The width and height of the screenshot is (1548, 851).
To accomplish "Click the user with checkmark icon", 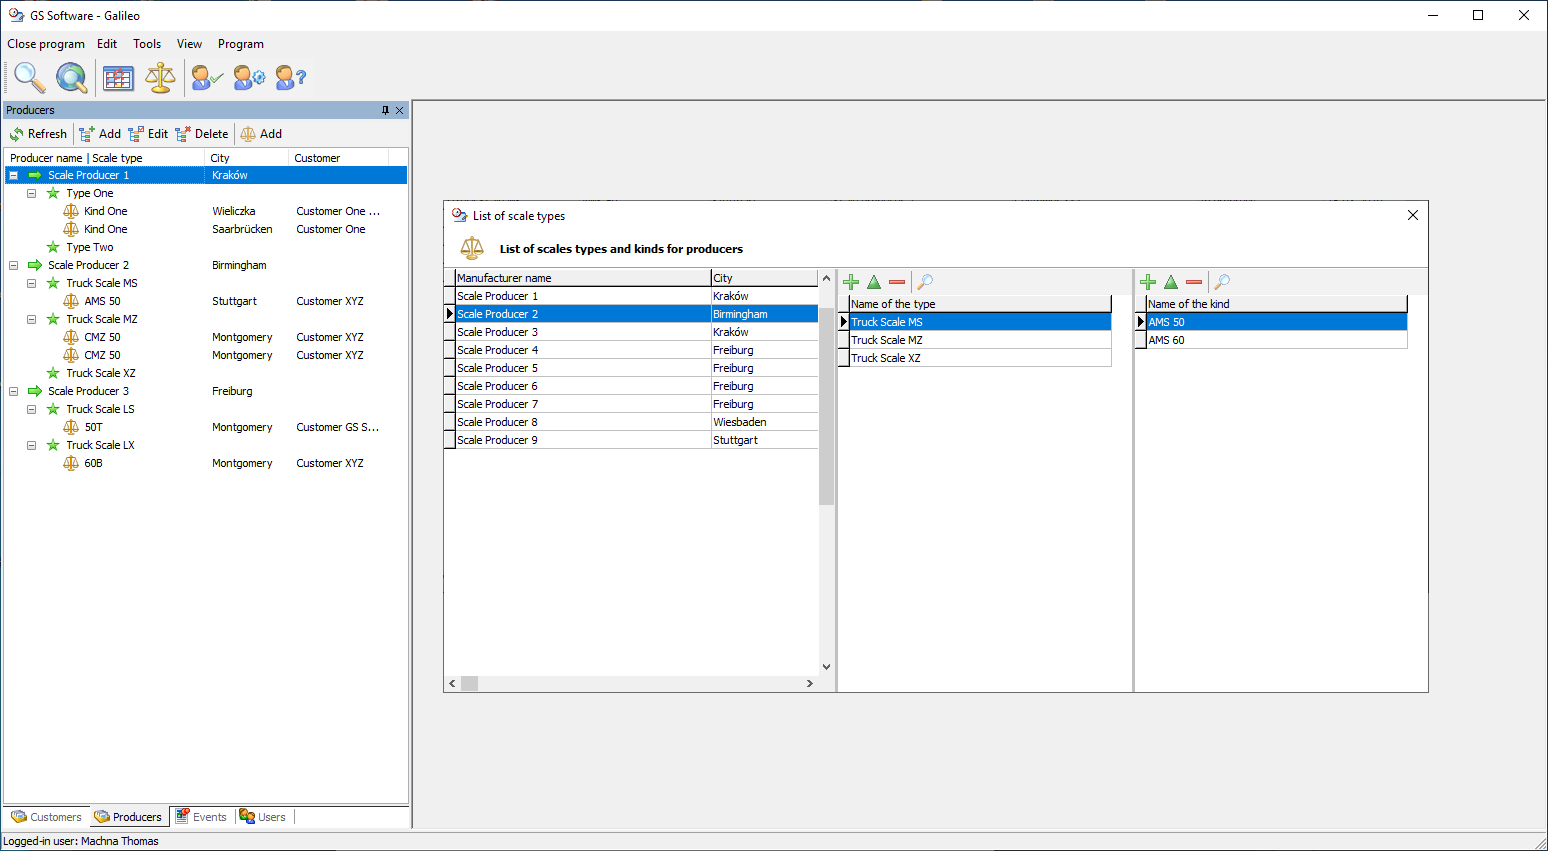I will point(207,77).
